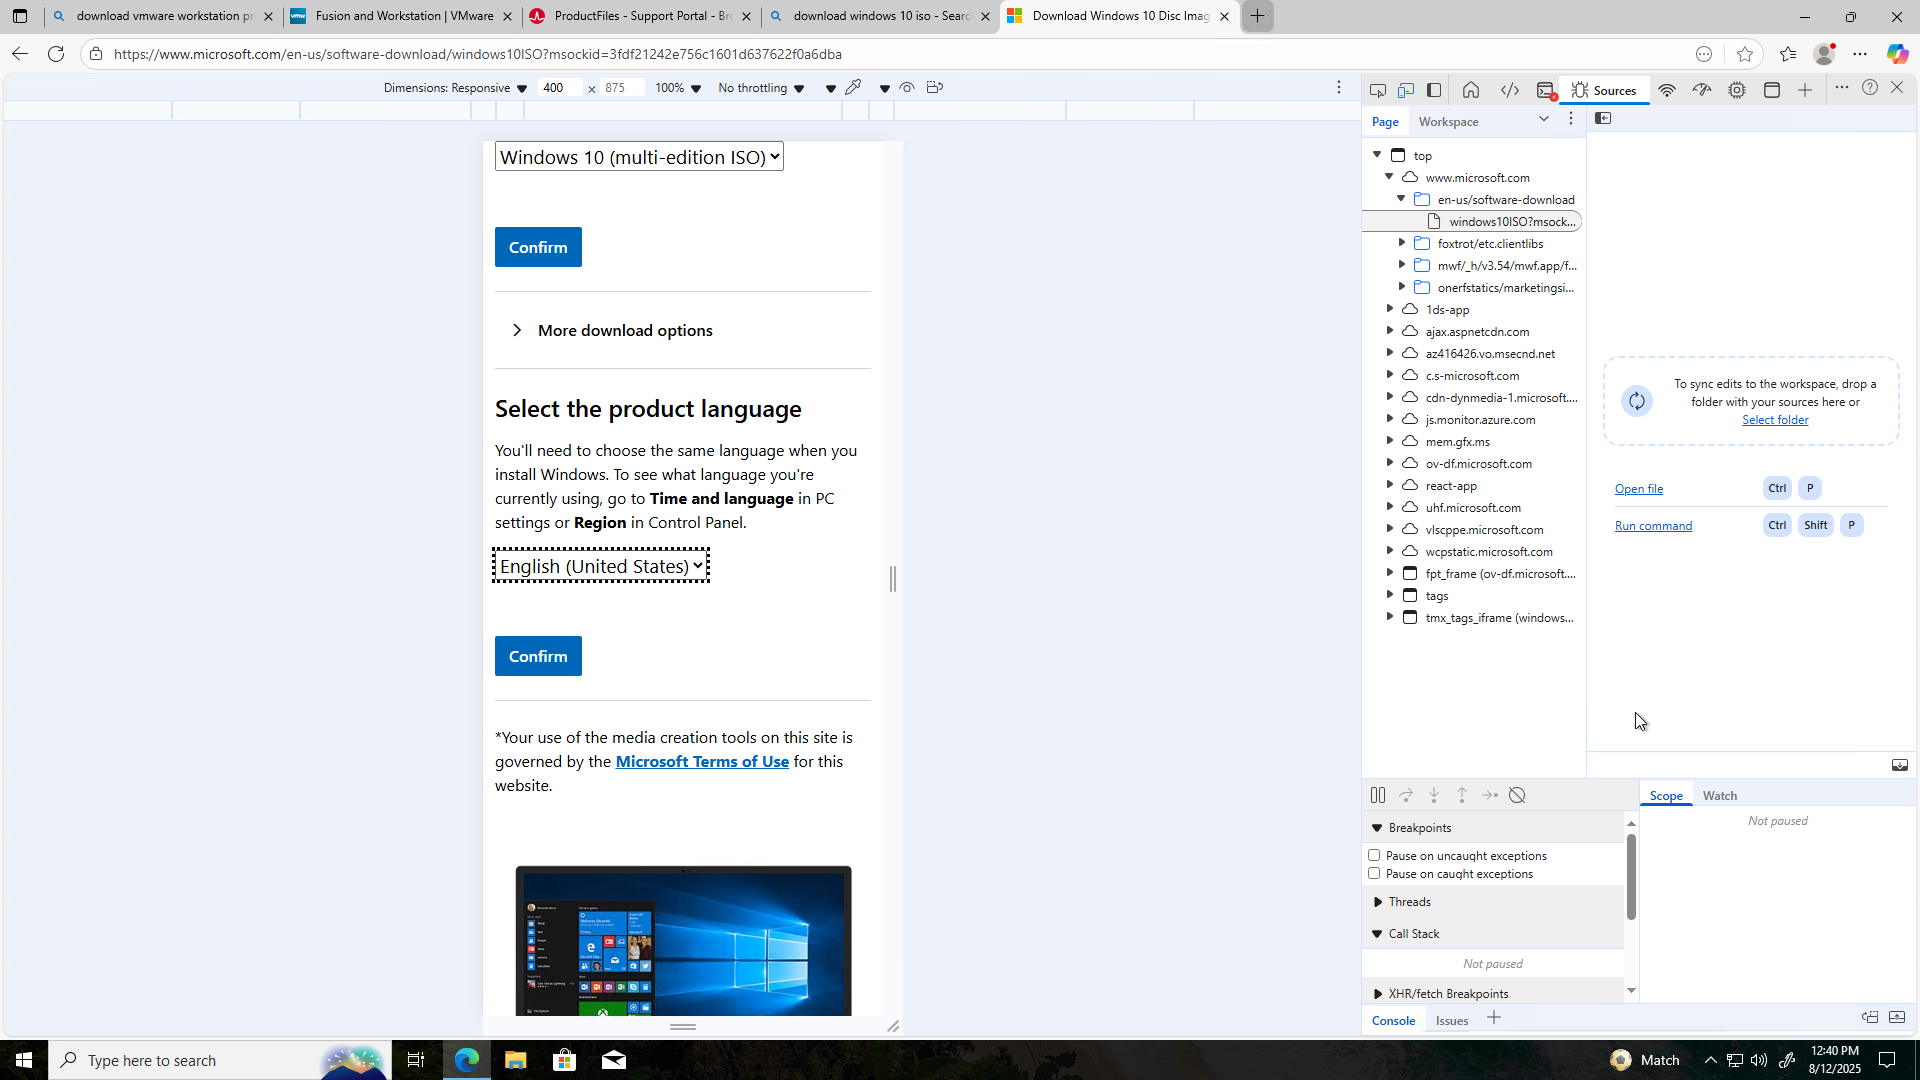Open File Explorer from the taskbar
1920x1080 pixels.
515,1060
